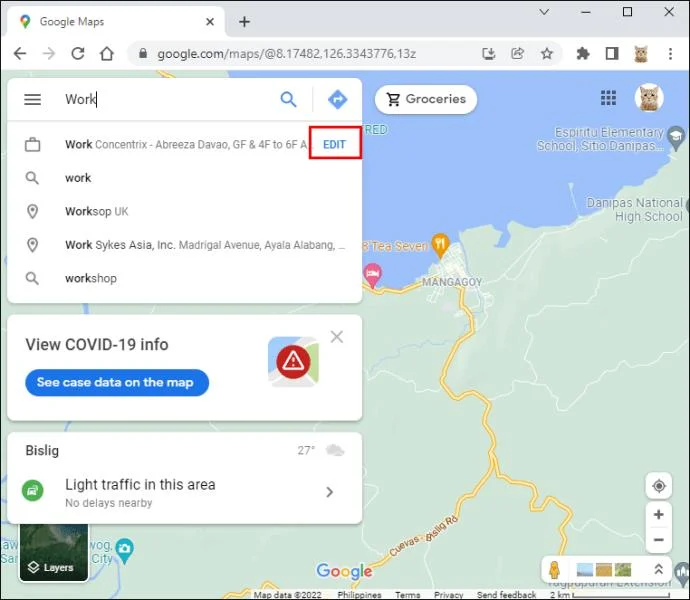Image resolution: width=690 pixels, height=600 pixels.
Task: Open the tab search dropdown arrow
Action: click(544, 12)
